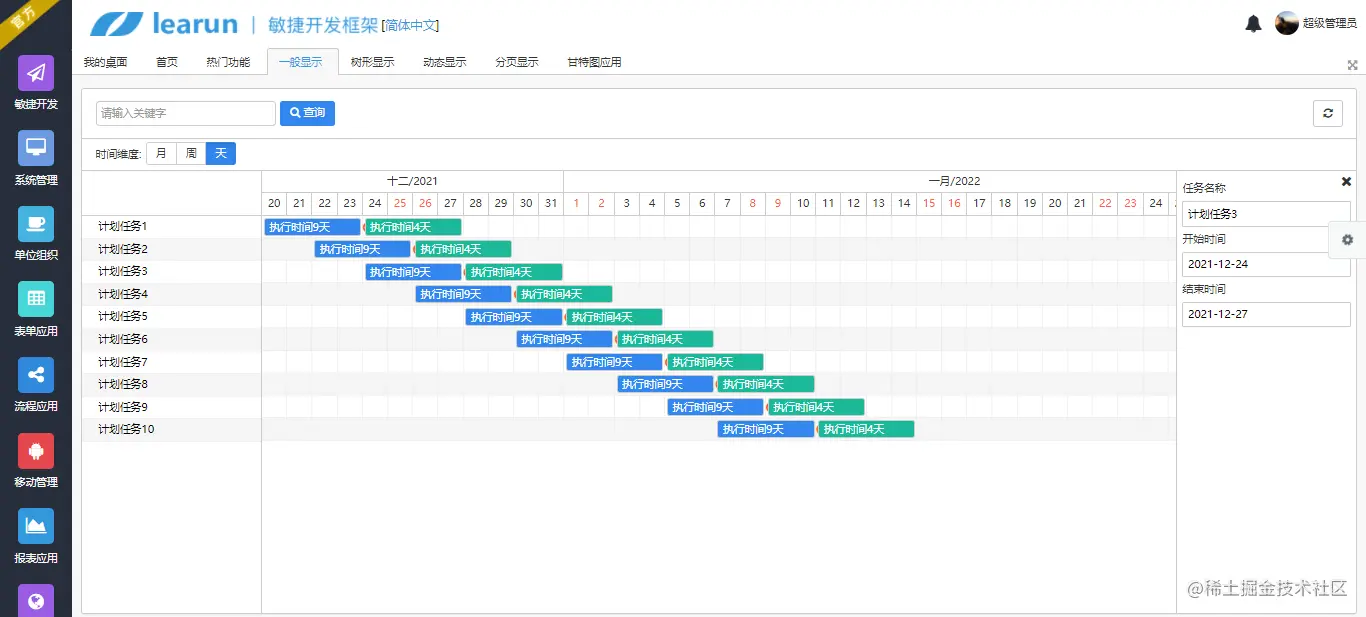Switch time dimension to 月 (month)

(161, 153)
